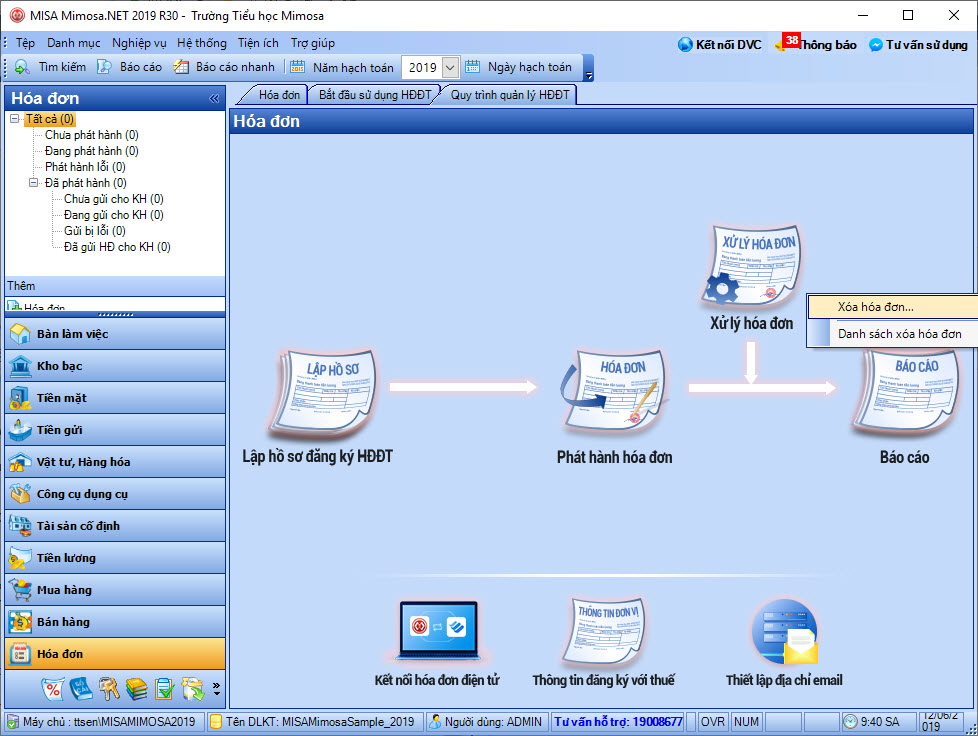The height and width of the screenshot is (736, 978).
Task: Open Thiết lập địa chỉ email icon
Action: click(x=785, y=632)
